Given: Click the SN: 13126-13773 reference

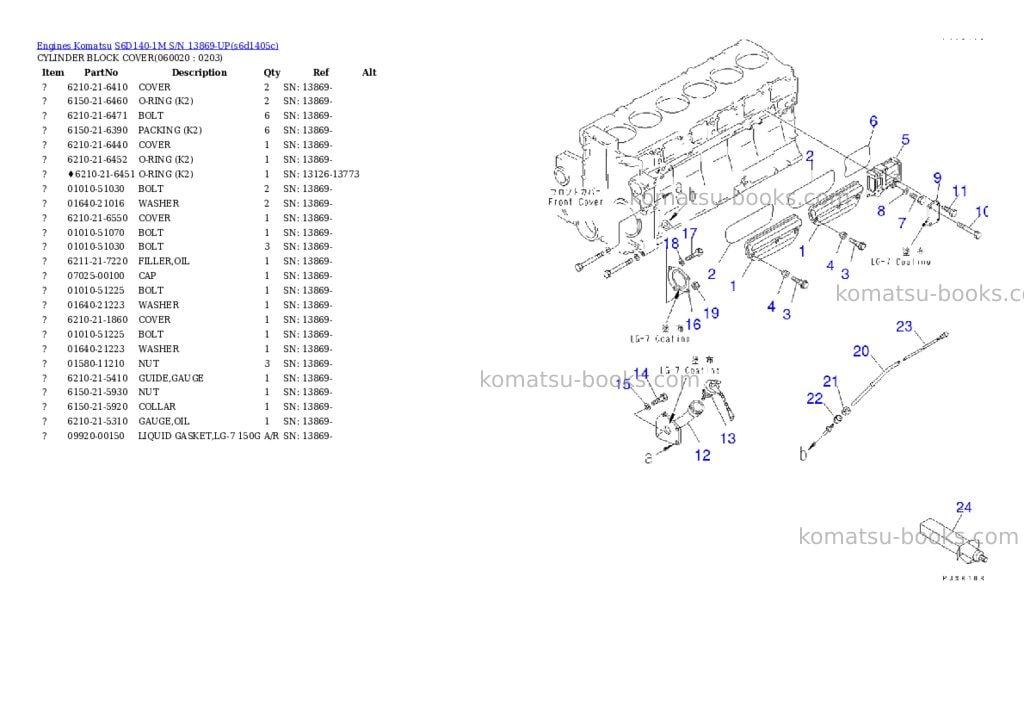Looking at the screenshot, I should tap(321, 174).
